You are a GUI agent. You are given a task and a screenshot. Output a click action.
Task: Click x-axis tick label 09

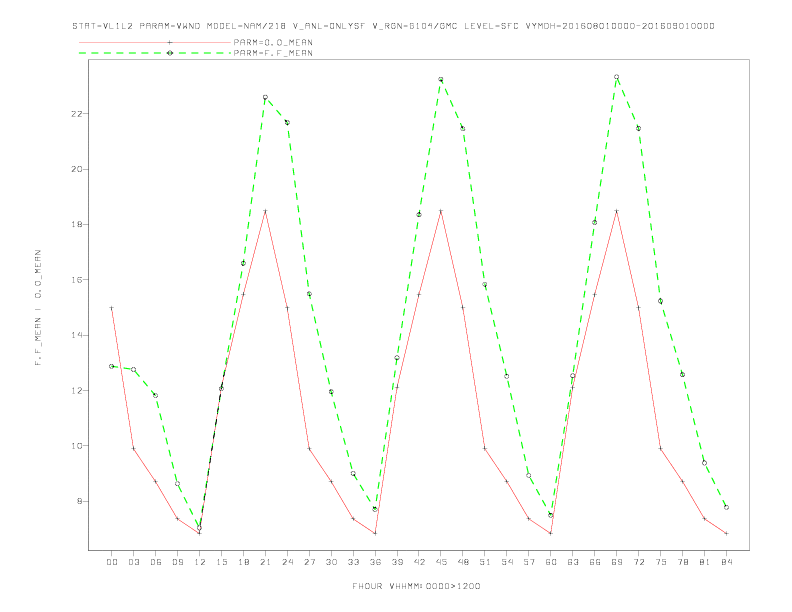click(177, 562)
